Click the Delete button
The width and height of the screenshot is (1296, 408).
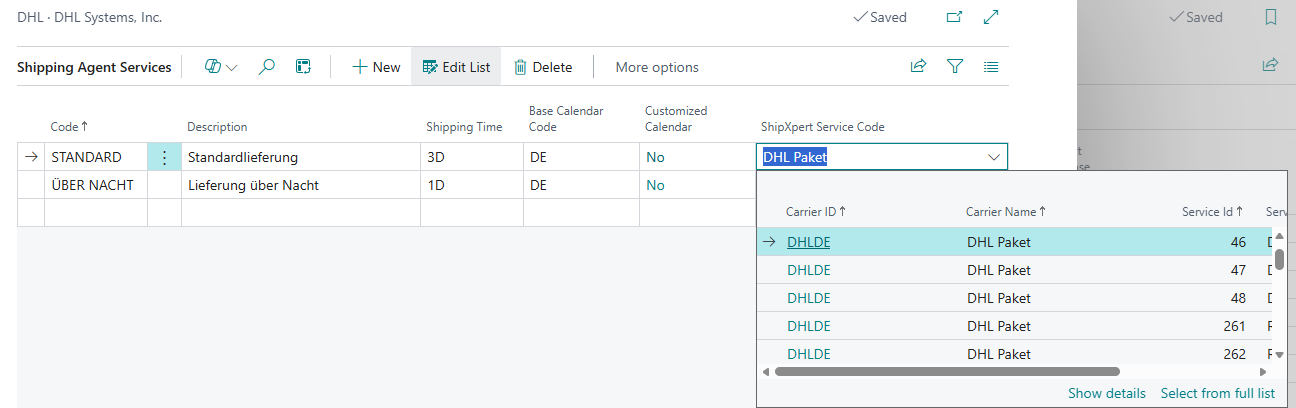coord(543,67)
